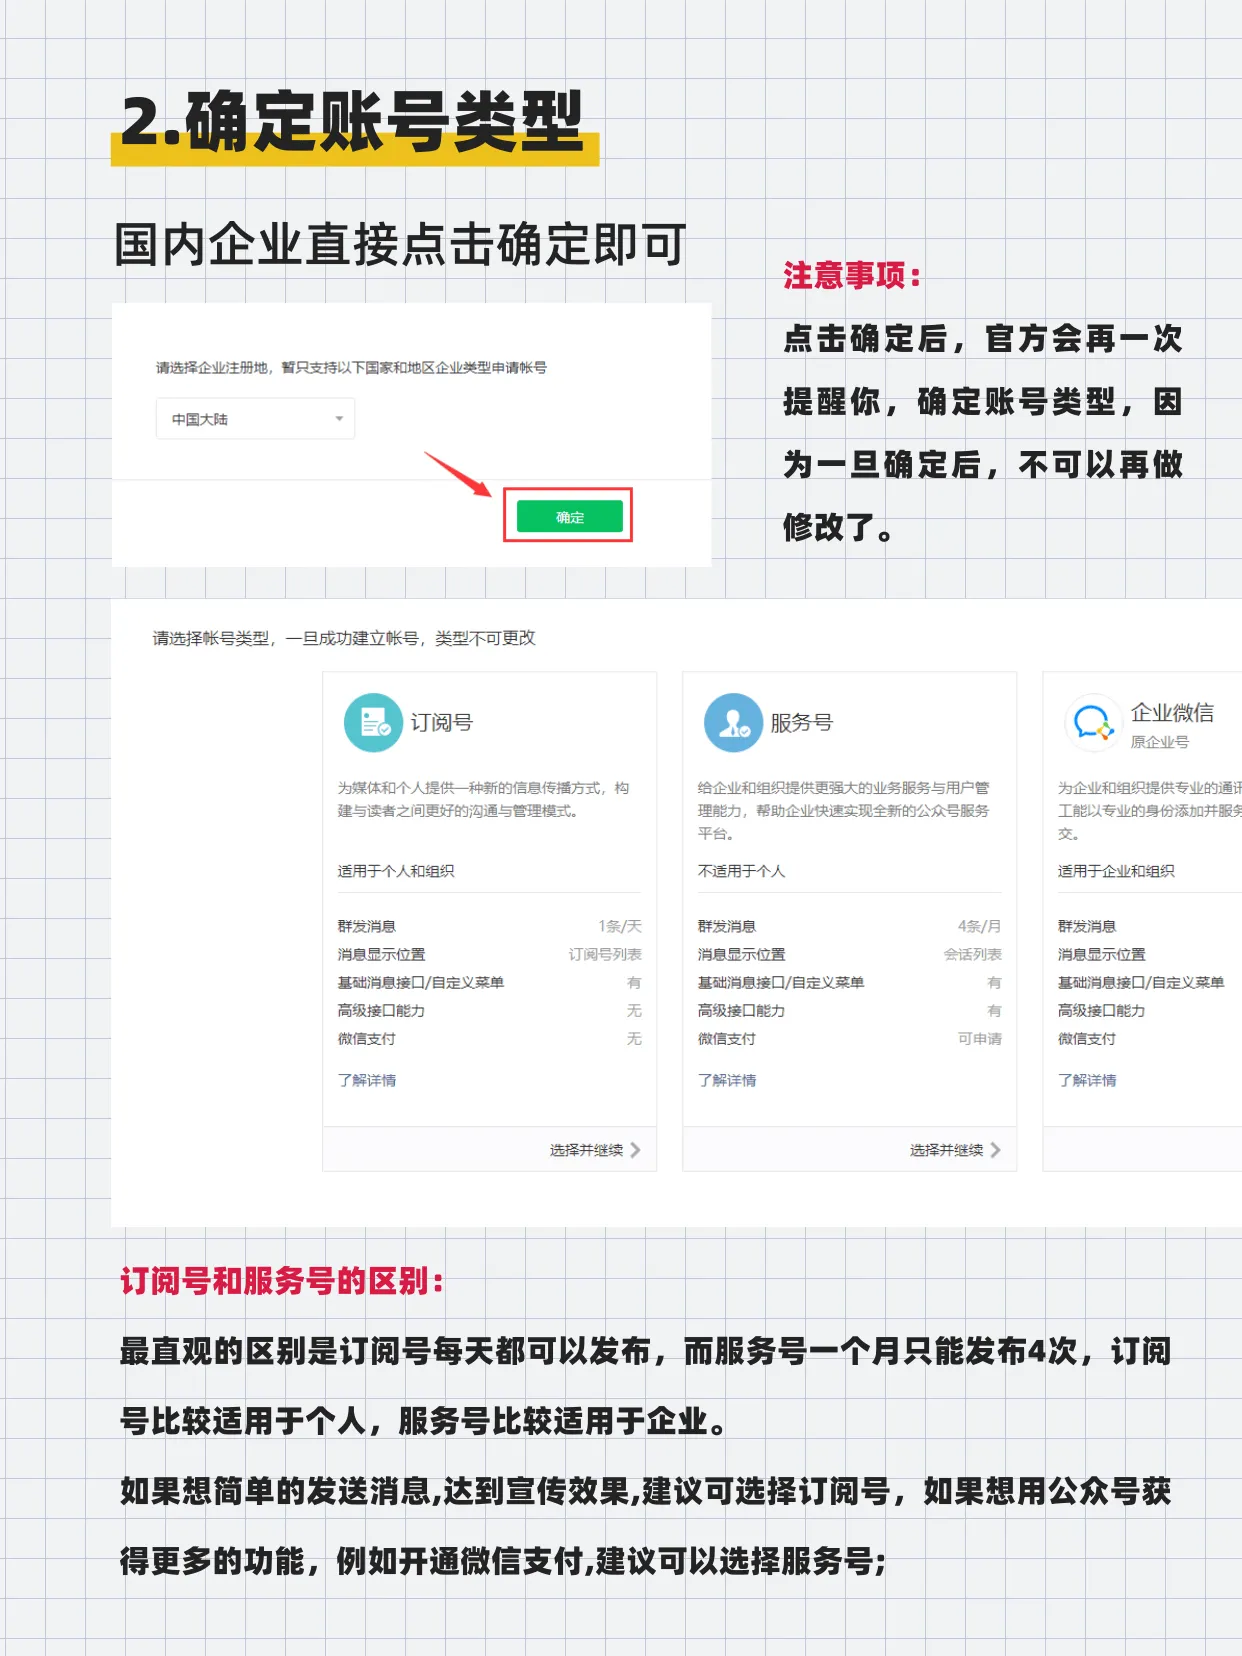Viewport: 1242px width, 1656px height.
Task: Open 了解详情 link in 订阅号 card
Action: tap(367, 1080)
